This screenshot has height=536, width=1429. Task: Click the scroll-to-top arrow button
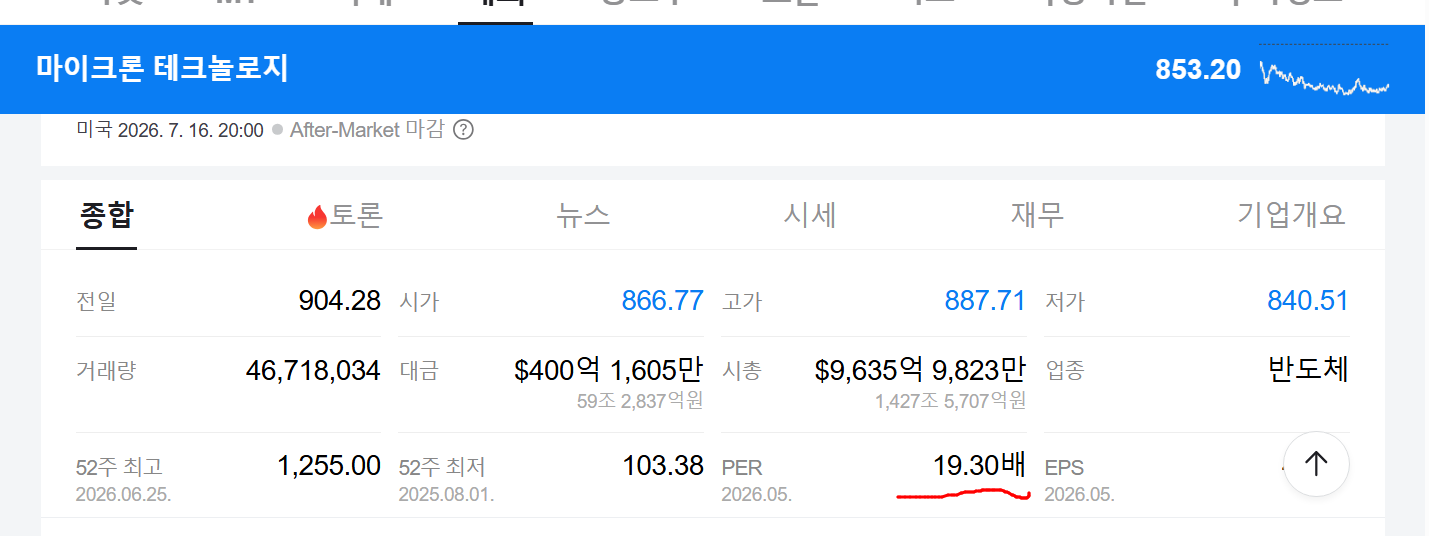tap(1316, 464)
